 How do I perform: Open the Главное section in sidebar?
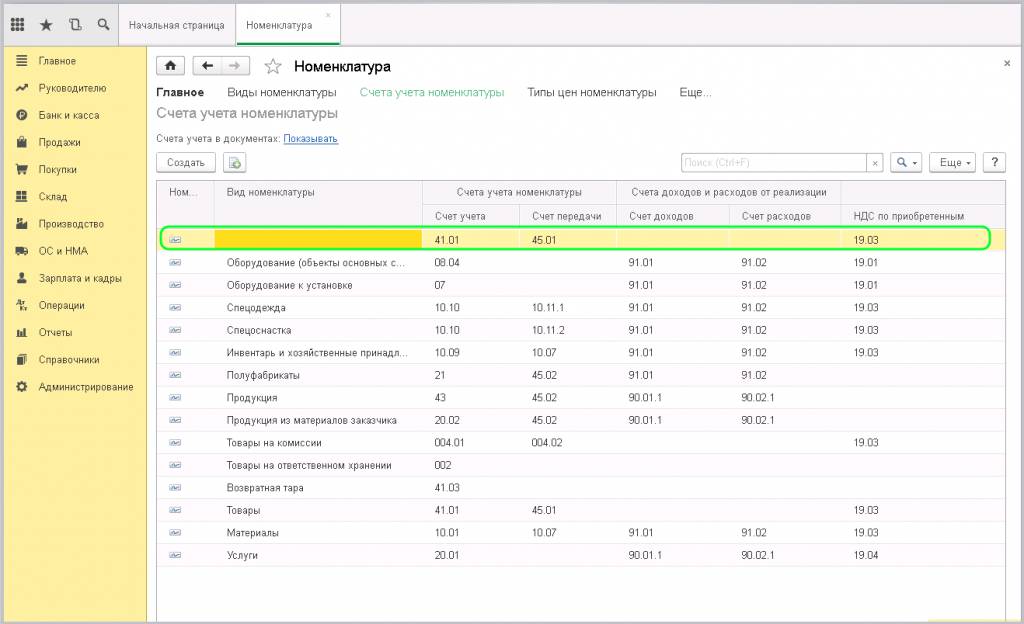(x=57, y=61)
